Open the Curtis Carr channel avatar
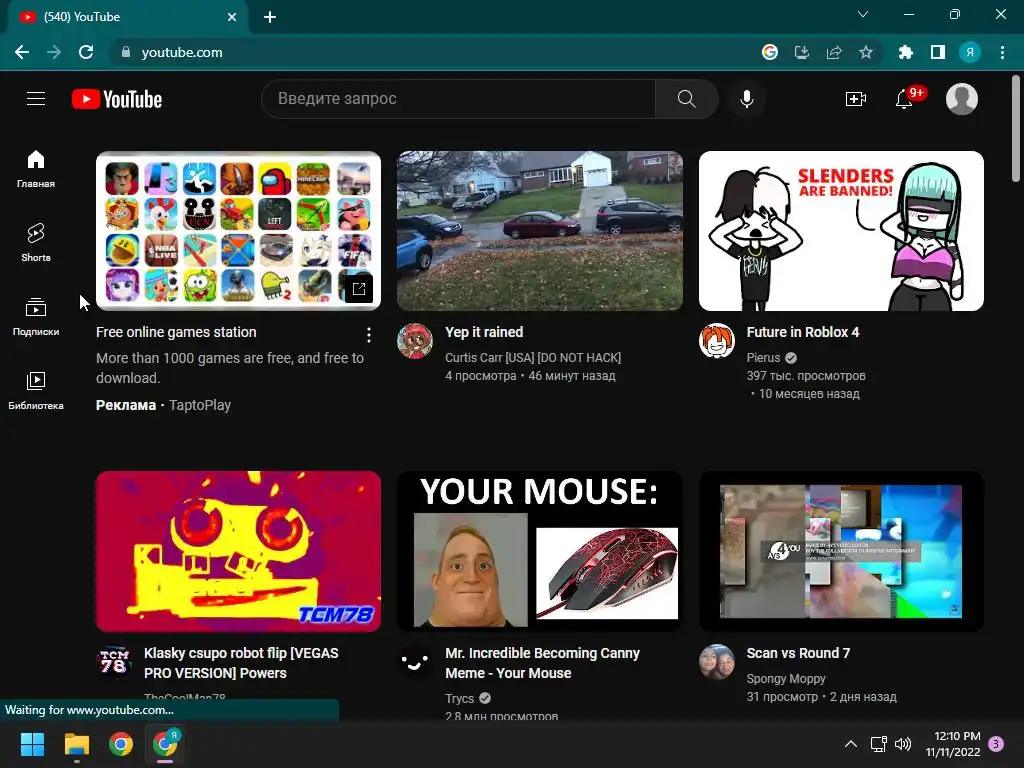The height and width of the screenshot is (768, 1024). pos(415,341)
